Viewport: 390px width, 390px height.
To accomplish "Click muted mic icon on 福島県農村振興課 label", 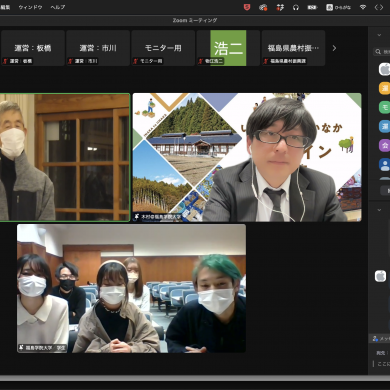I will pos(266,61).
